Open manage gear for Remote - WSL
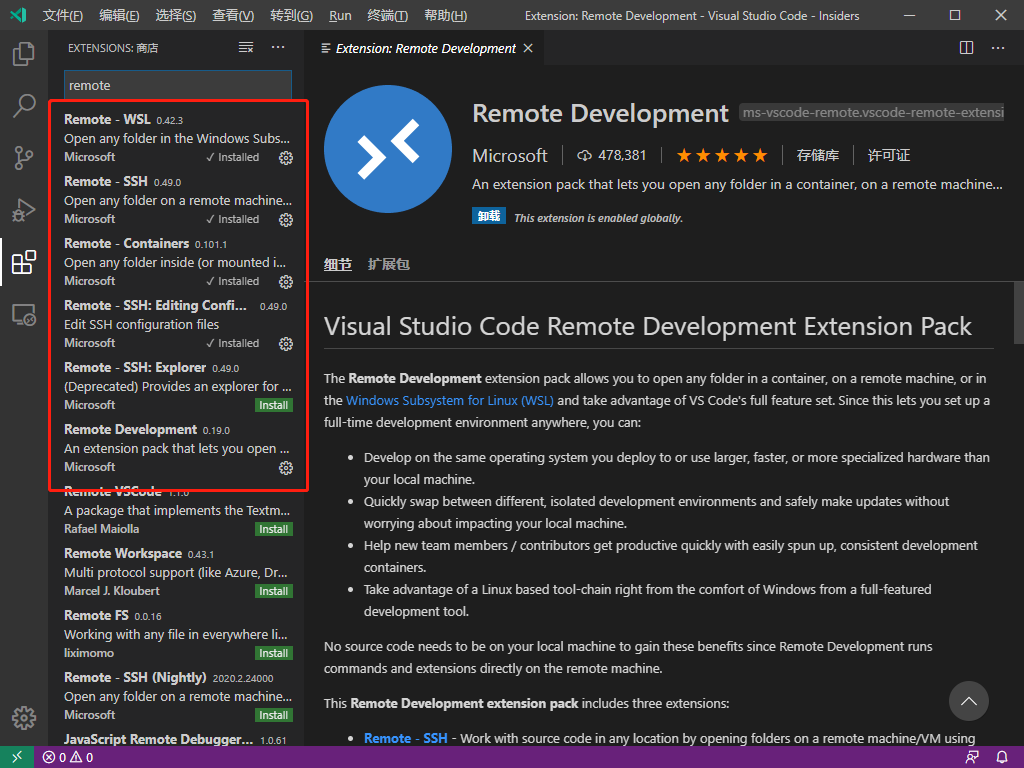The image size is (1024, 768). [x=286, y=157]
